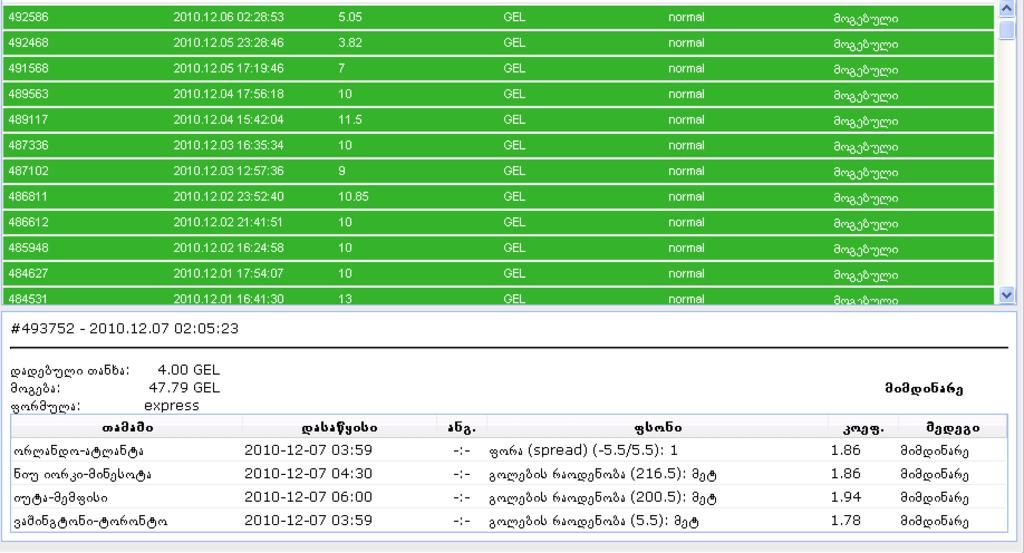Click the scroll up arrow of the list
Viewport: 1024px width, 553px height.
(x=1006, y=9)
